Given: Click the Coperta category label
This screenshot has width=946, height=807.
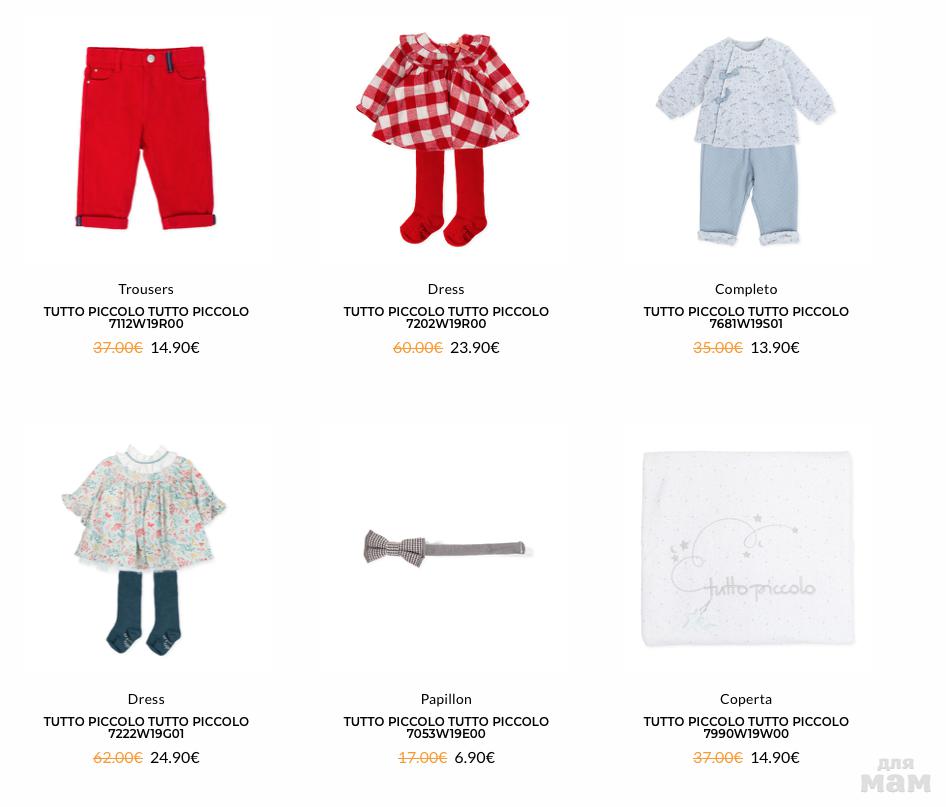Looking at the screenshot, I should [746, 699].
